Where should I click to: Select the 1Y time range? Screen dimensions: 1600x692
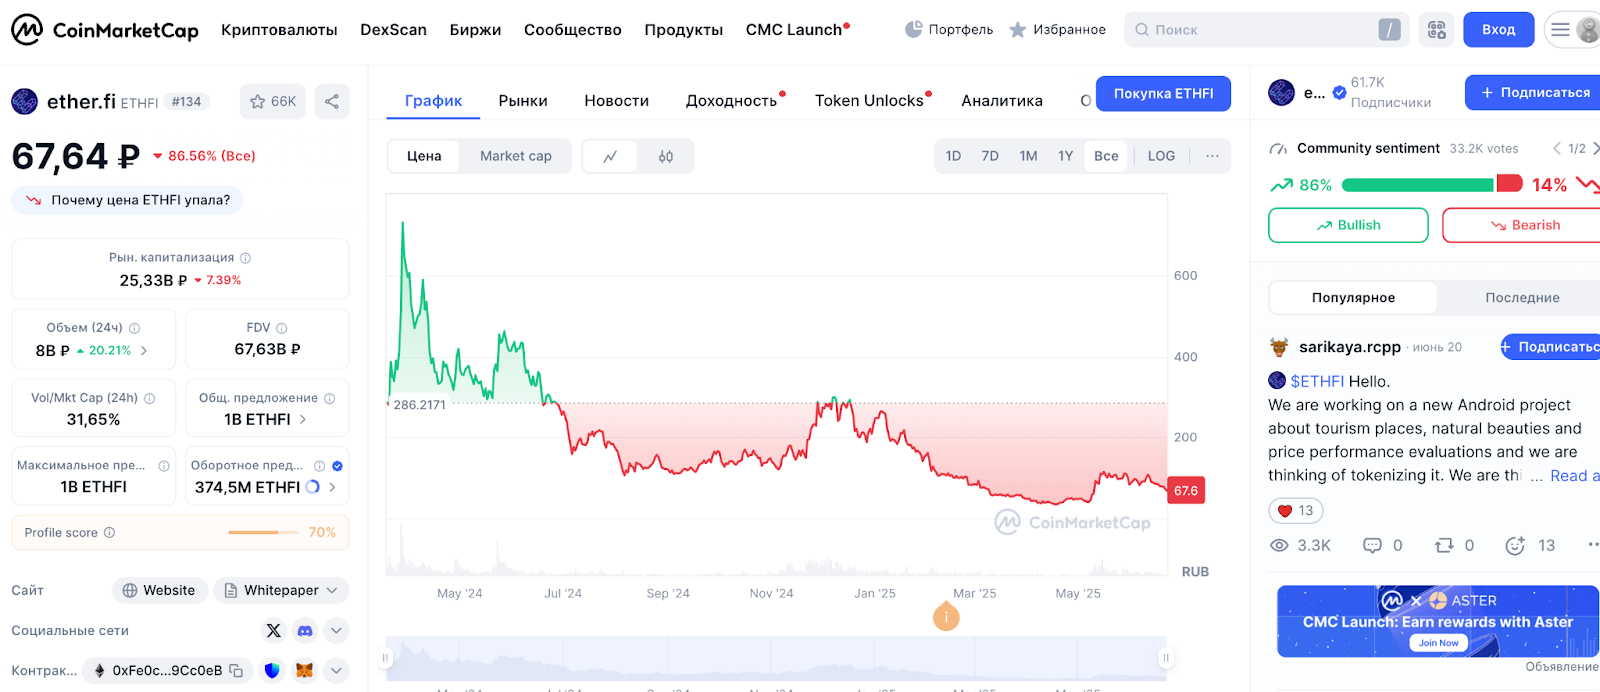(x=1066, y=156)
